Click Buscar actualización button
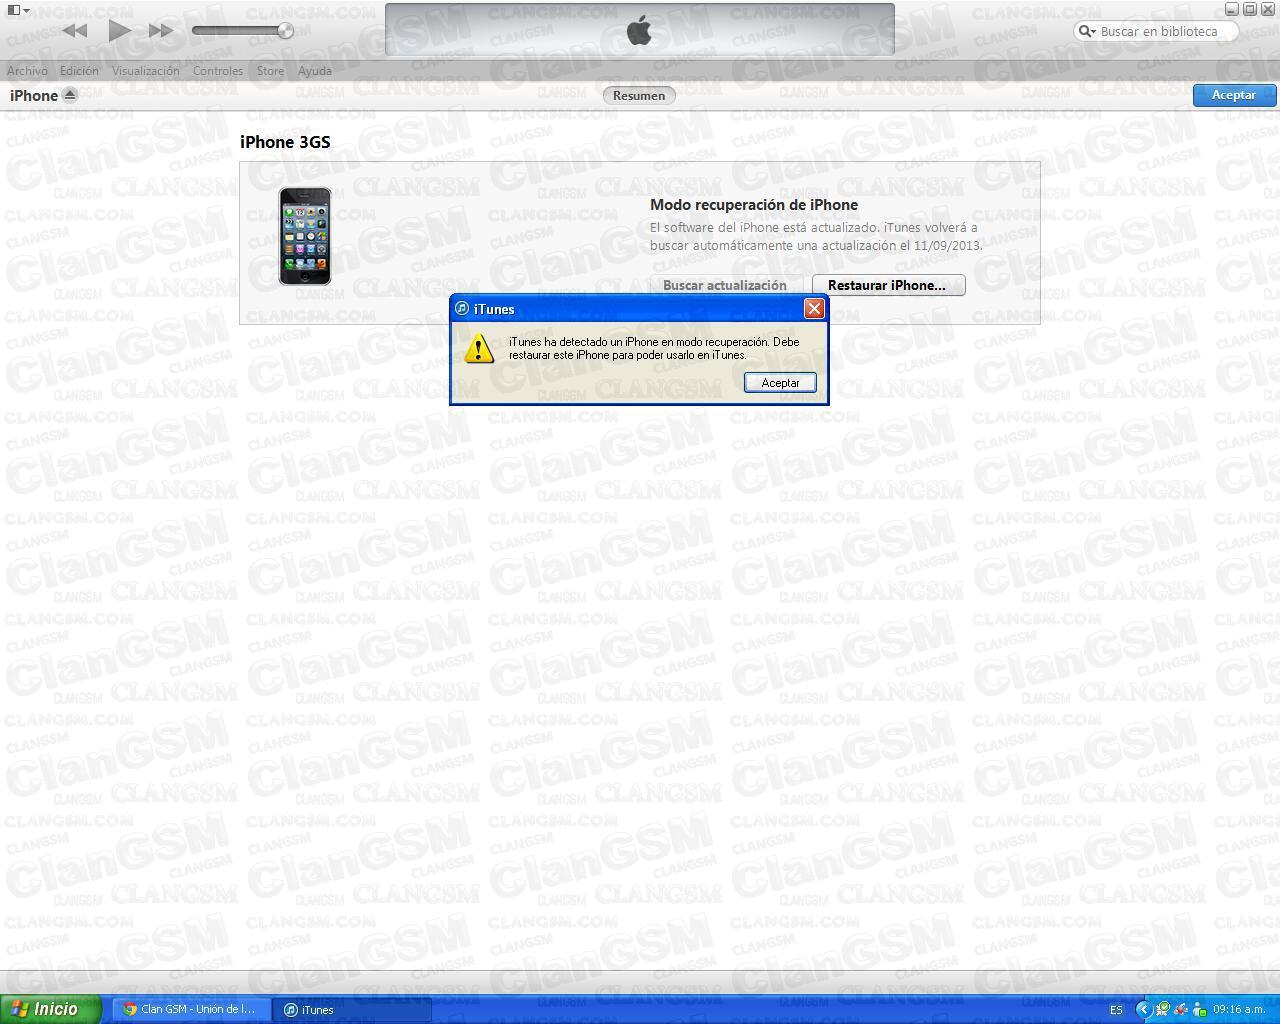1280x1024 pixels. pyautogui.click(x=725, y=285)
